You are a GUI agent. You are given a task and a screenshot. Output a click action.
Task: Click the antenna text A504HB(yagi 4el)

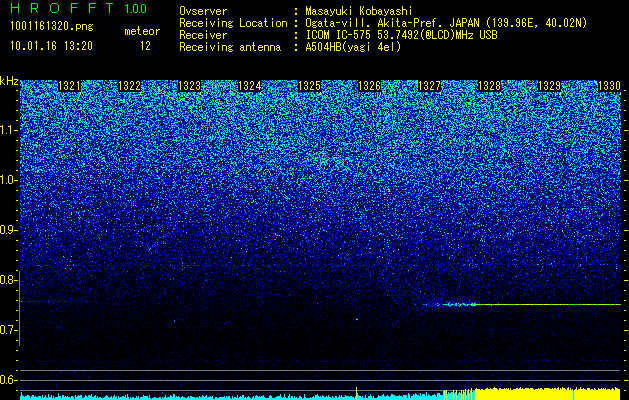[x=353, y=47]
